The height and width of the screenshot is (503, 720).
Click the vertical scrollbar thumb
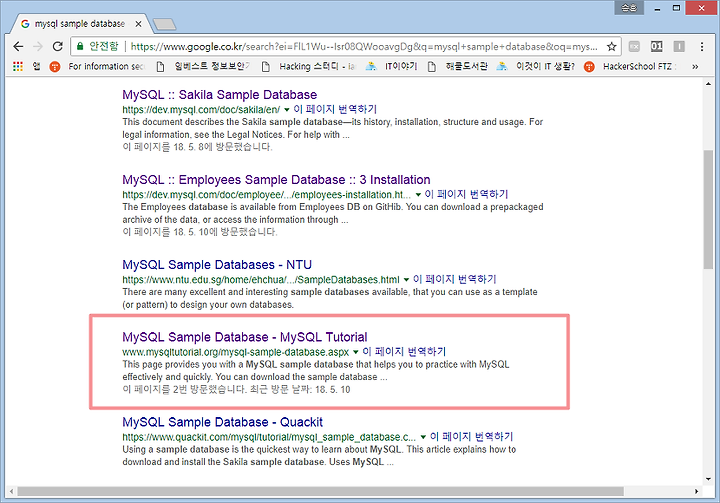pos(708,209)
